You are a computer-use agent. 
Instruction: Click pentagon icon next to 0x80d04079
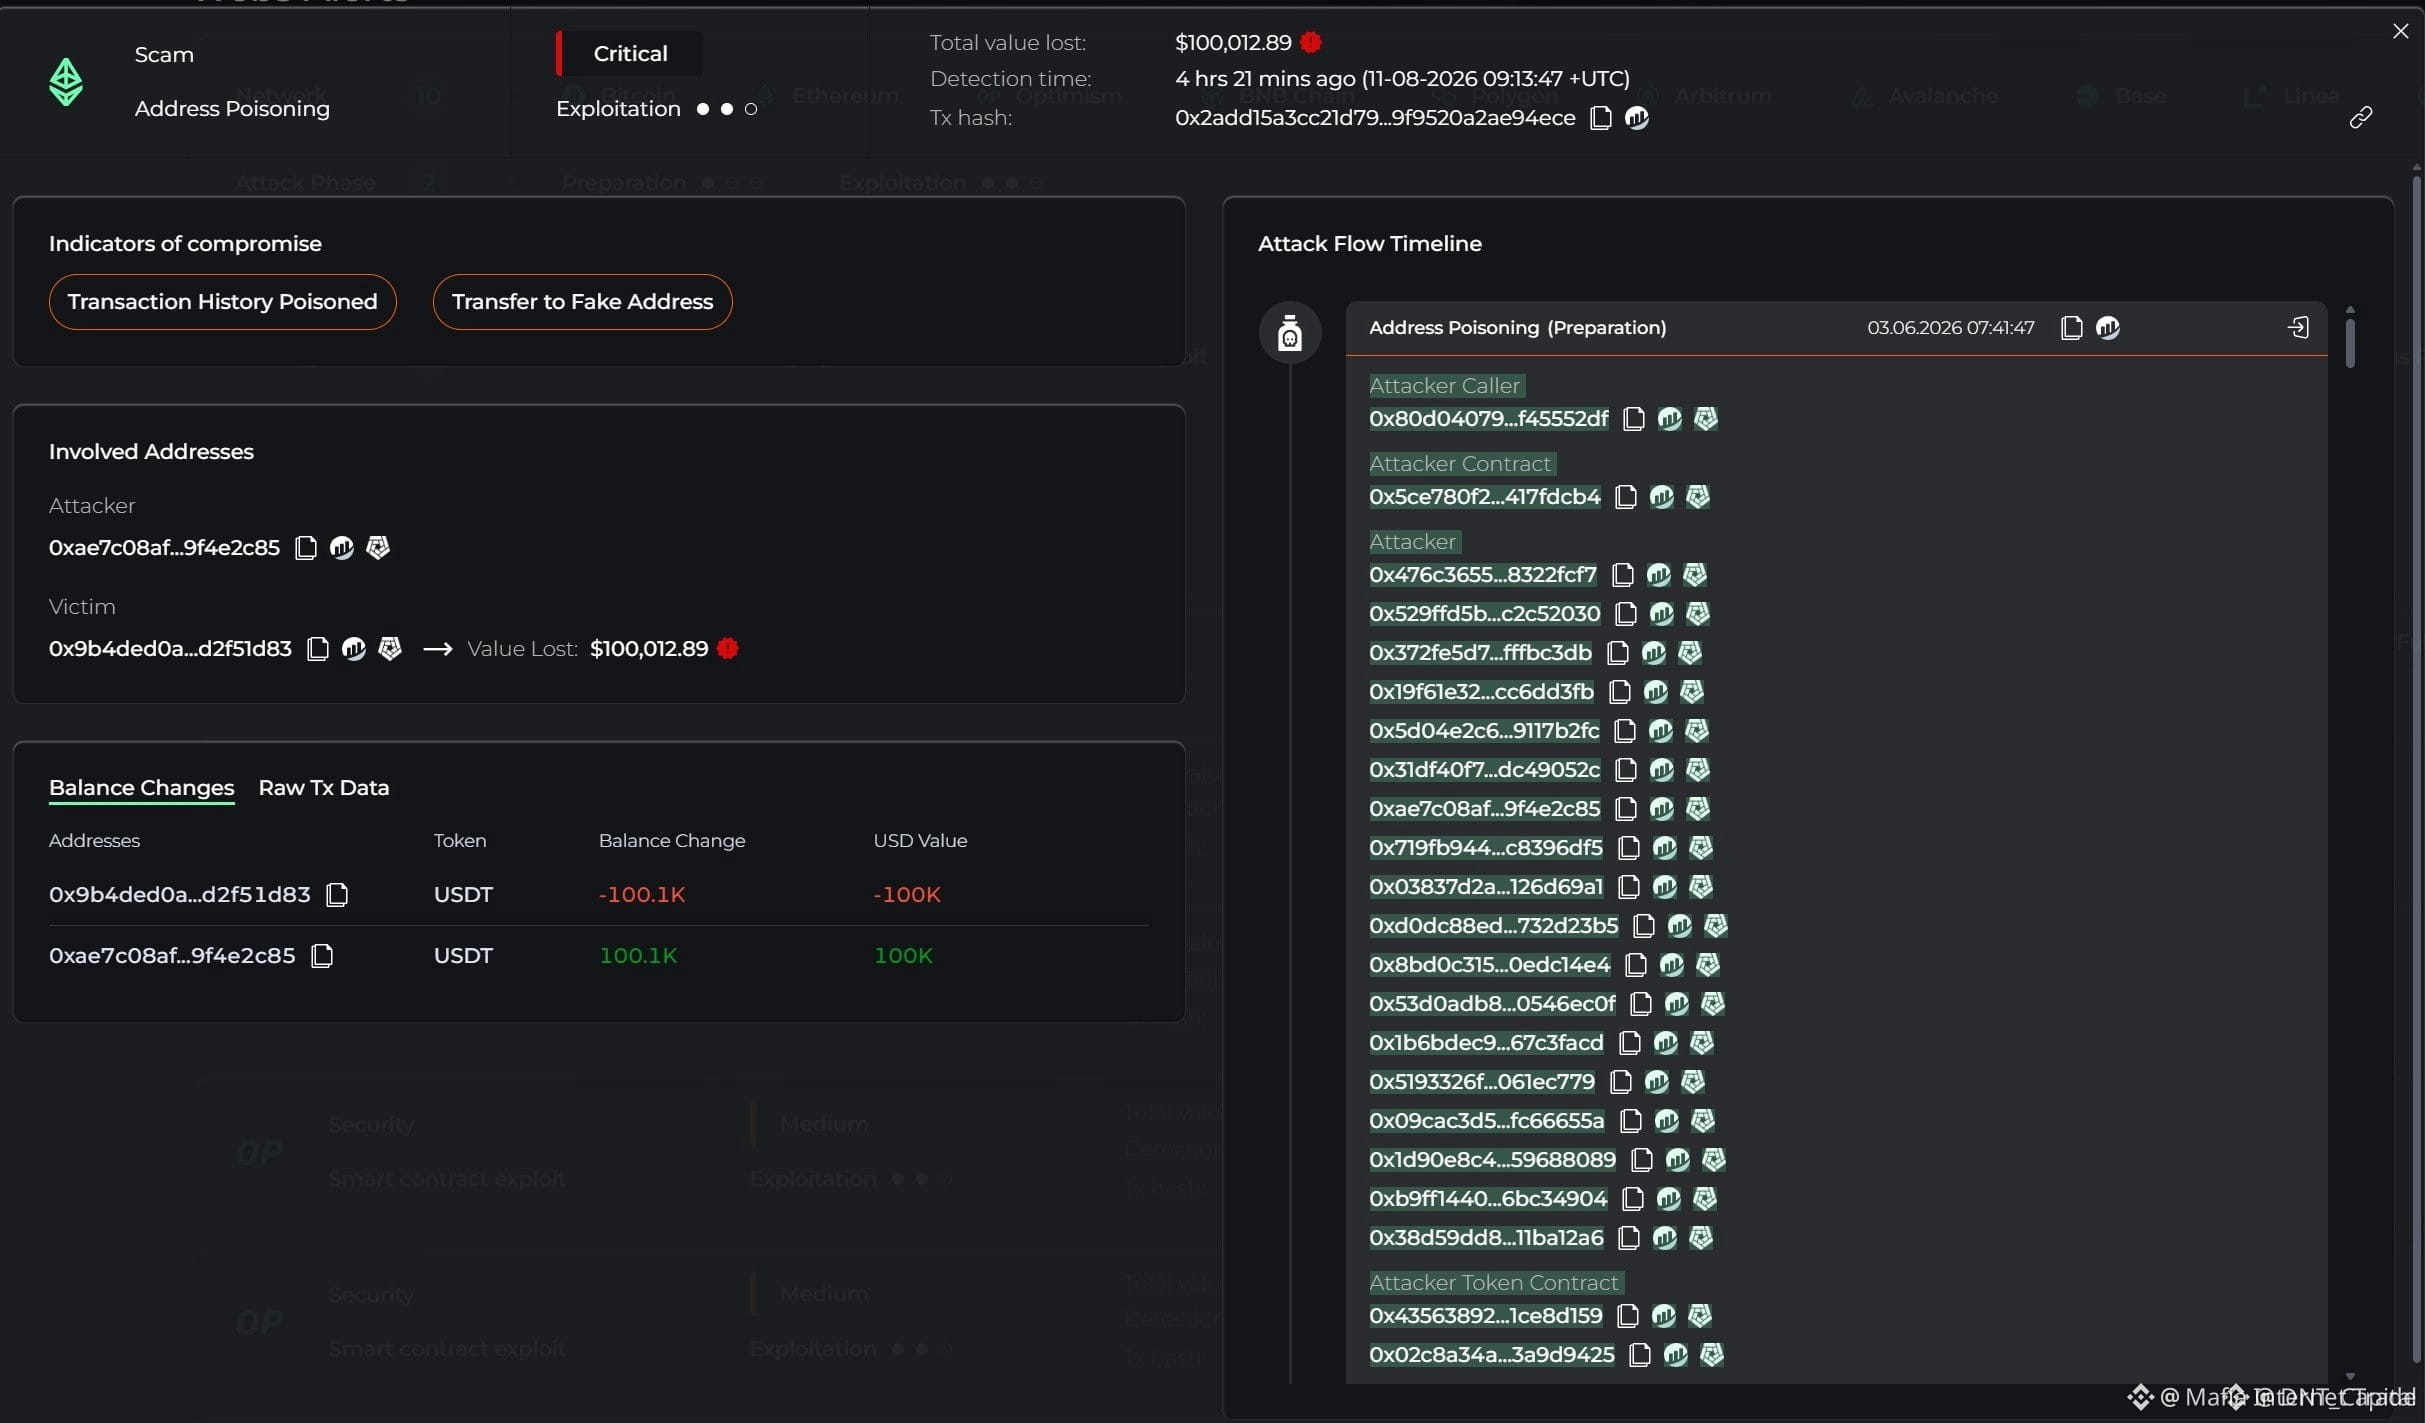pos(1706,419)
